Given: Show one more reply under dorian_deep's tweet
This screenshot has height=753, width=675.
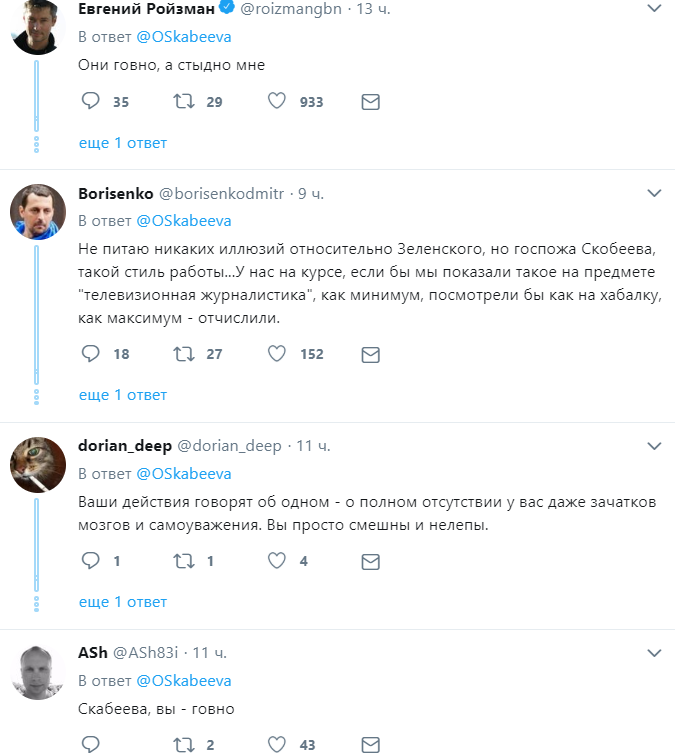Looking at the screenshot, I should [123, 602].
